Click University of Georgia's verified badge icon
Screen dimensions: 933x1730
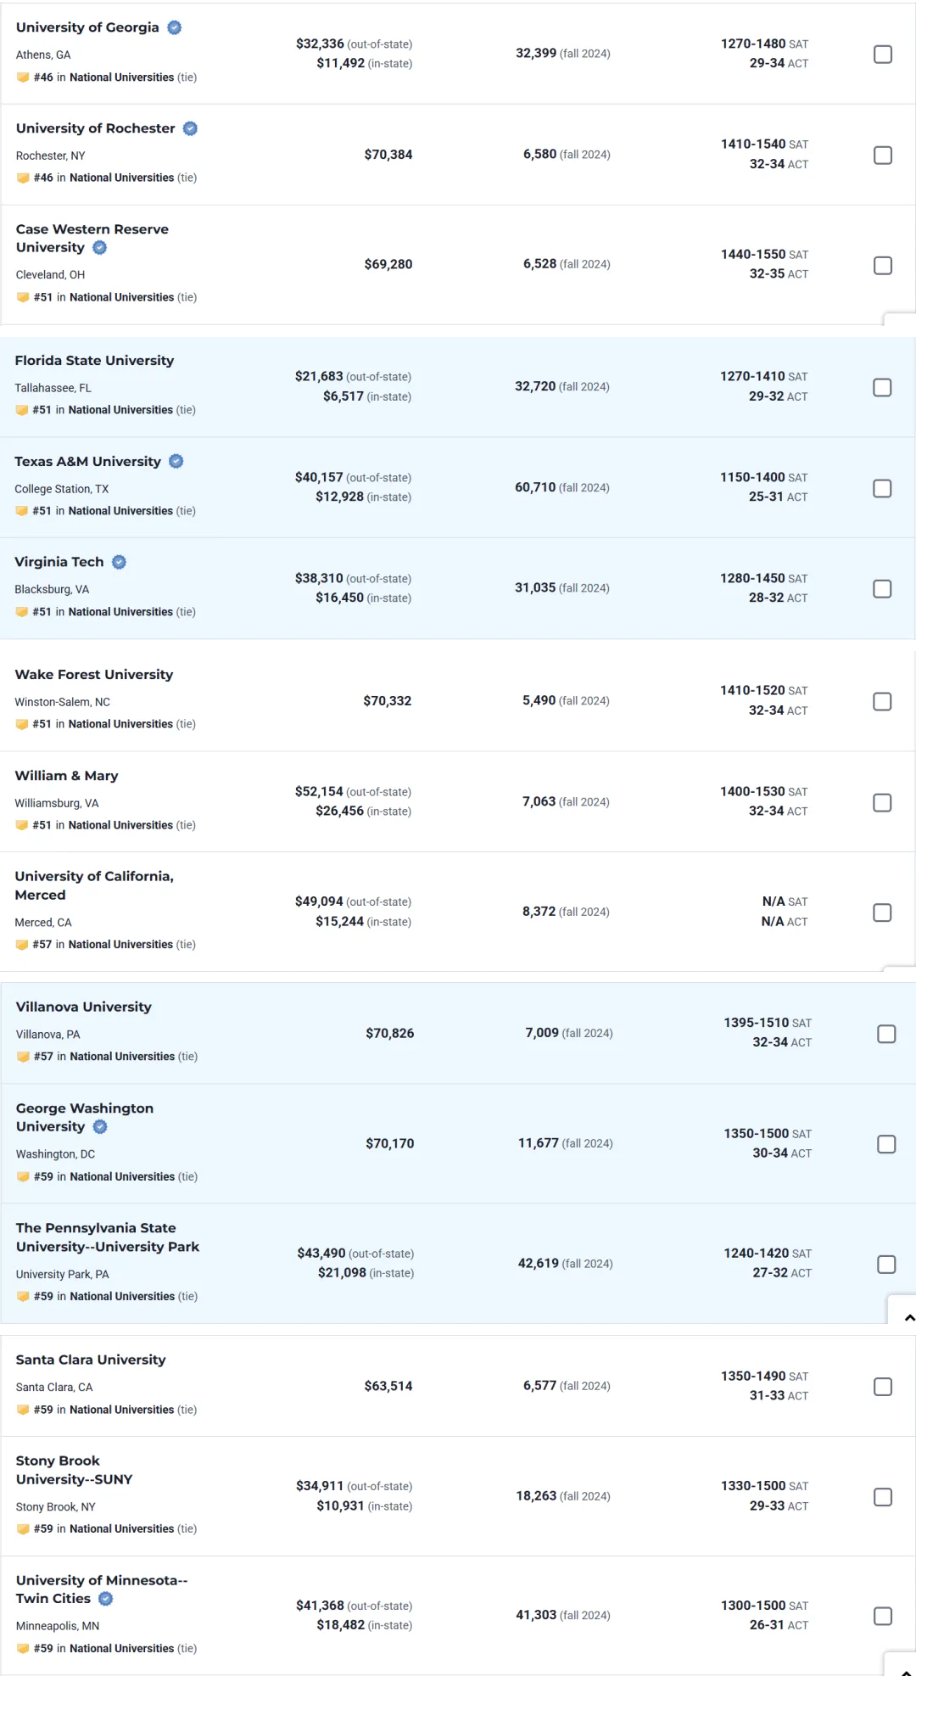pos(174,28)
